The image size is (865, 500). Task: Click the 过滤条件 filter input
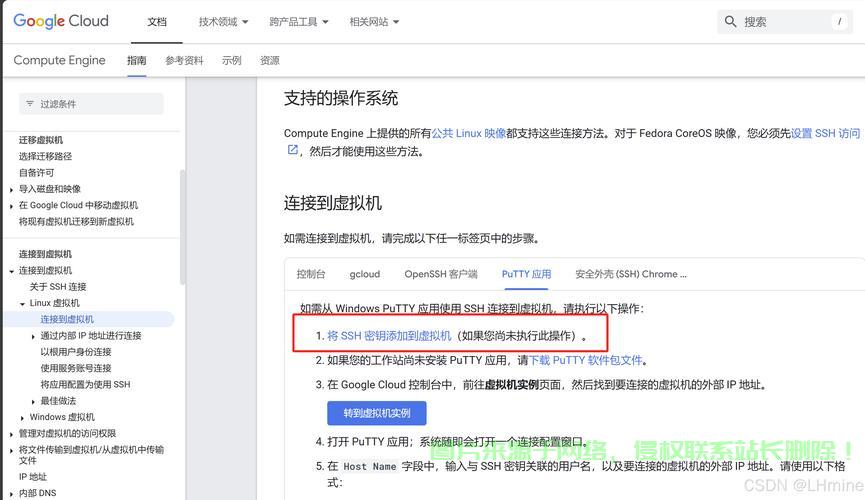[91, 104]
